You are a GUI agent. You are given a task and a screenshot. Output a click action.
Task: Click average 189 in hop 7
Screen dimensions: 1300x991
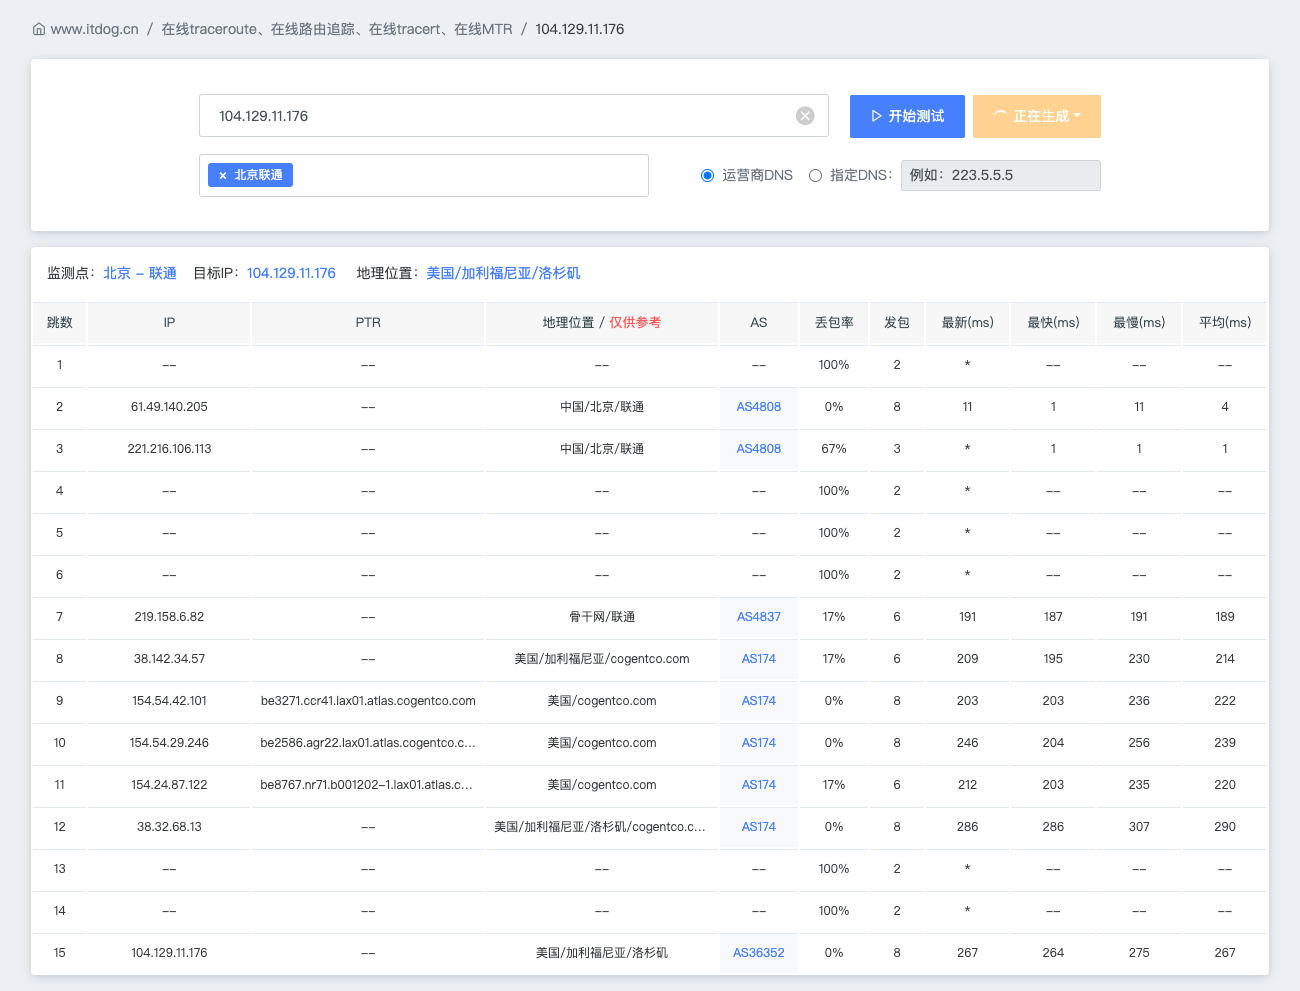1225,617
